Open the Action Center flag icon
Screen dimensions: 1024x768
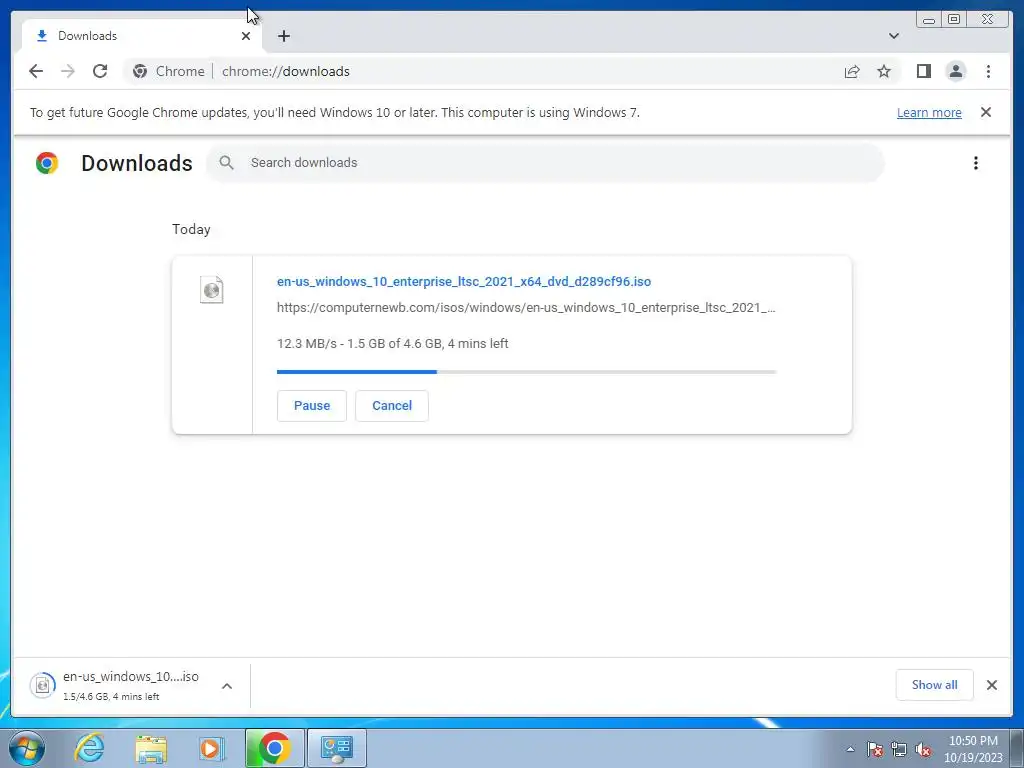[x=875, y=749]
